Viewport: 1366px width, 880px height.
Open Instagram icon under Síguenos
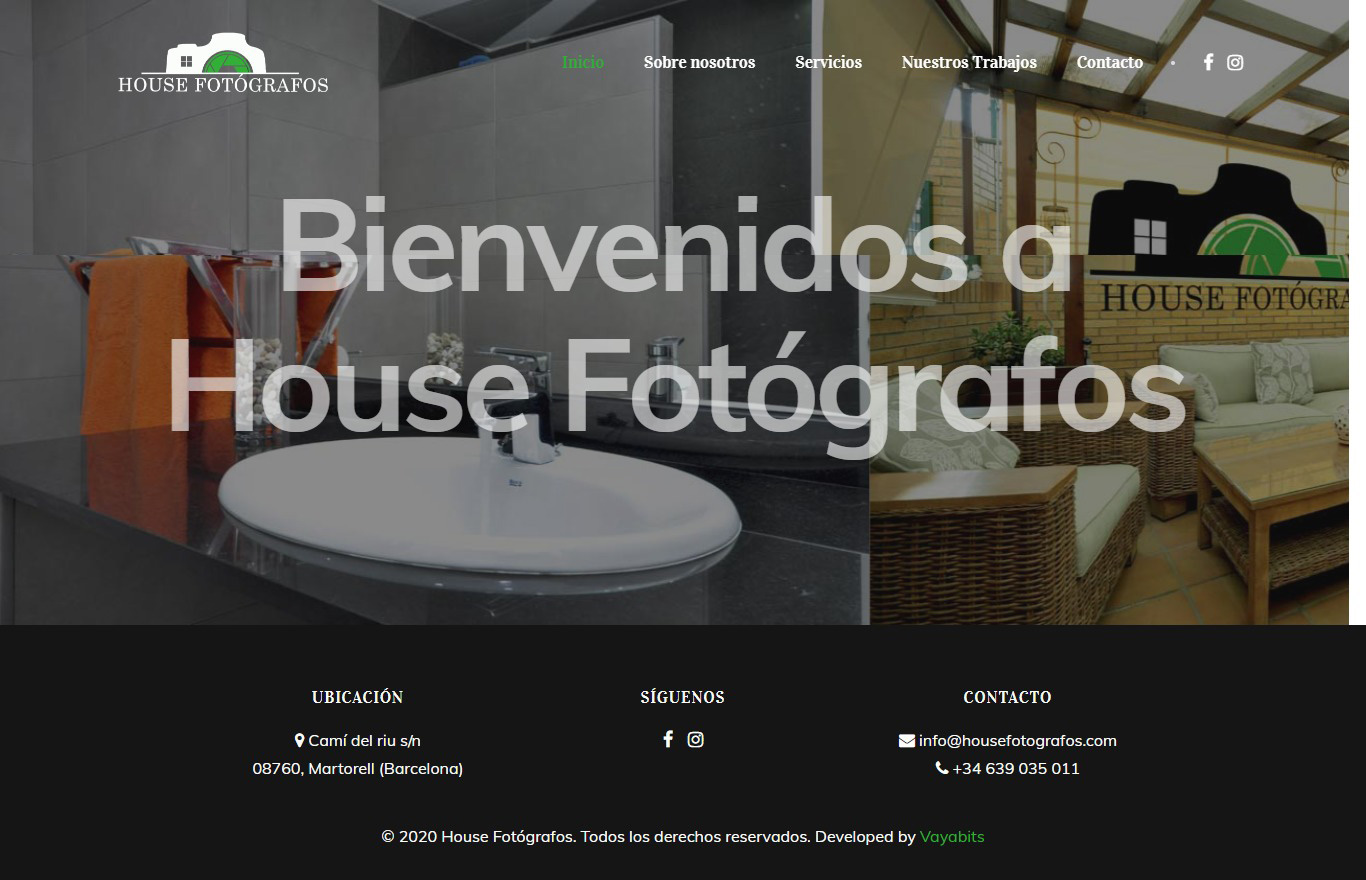(696, 739)
